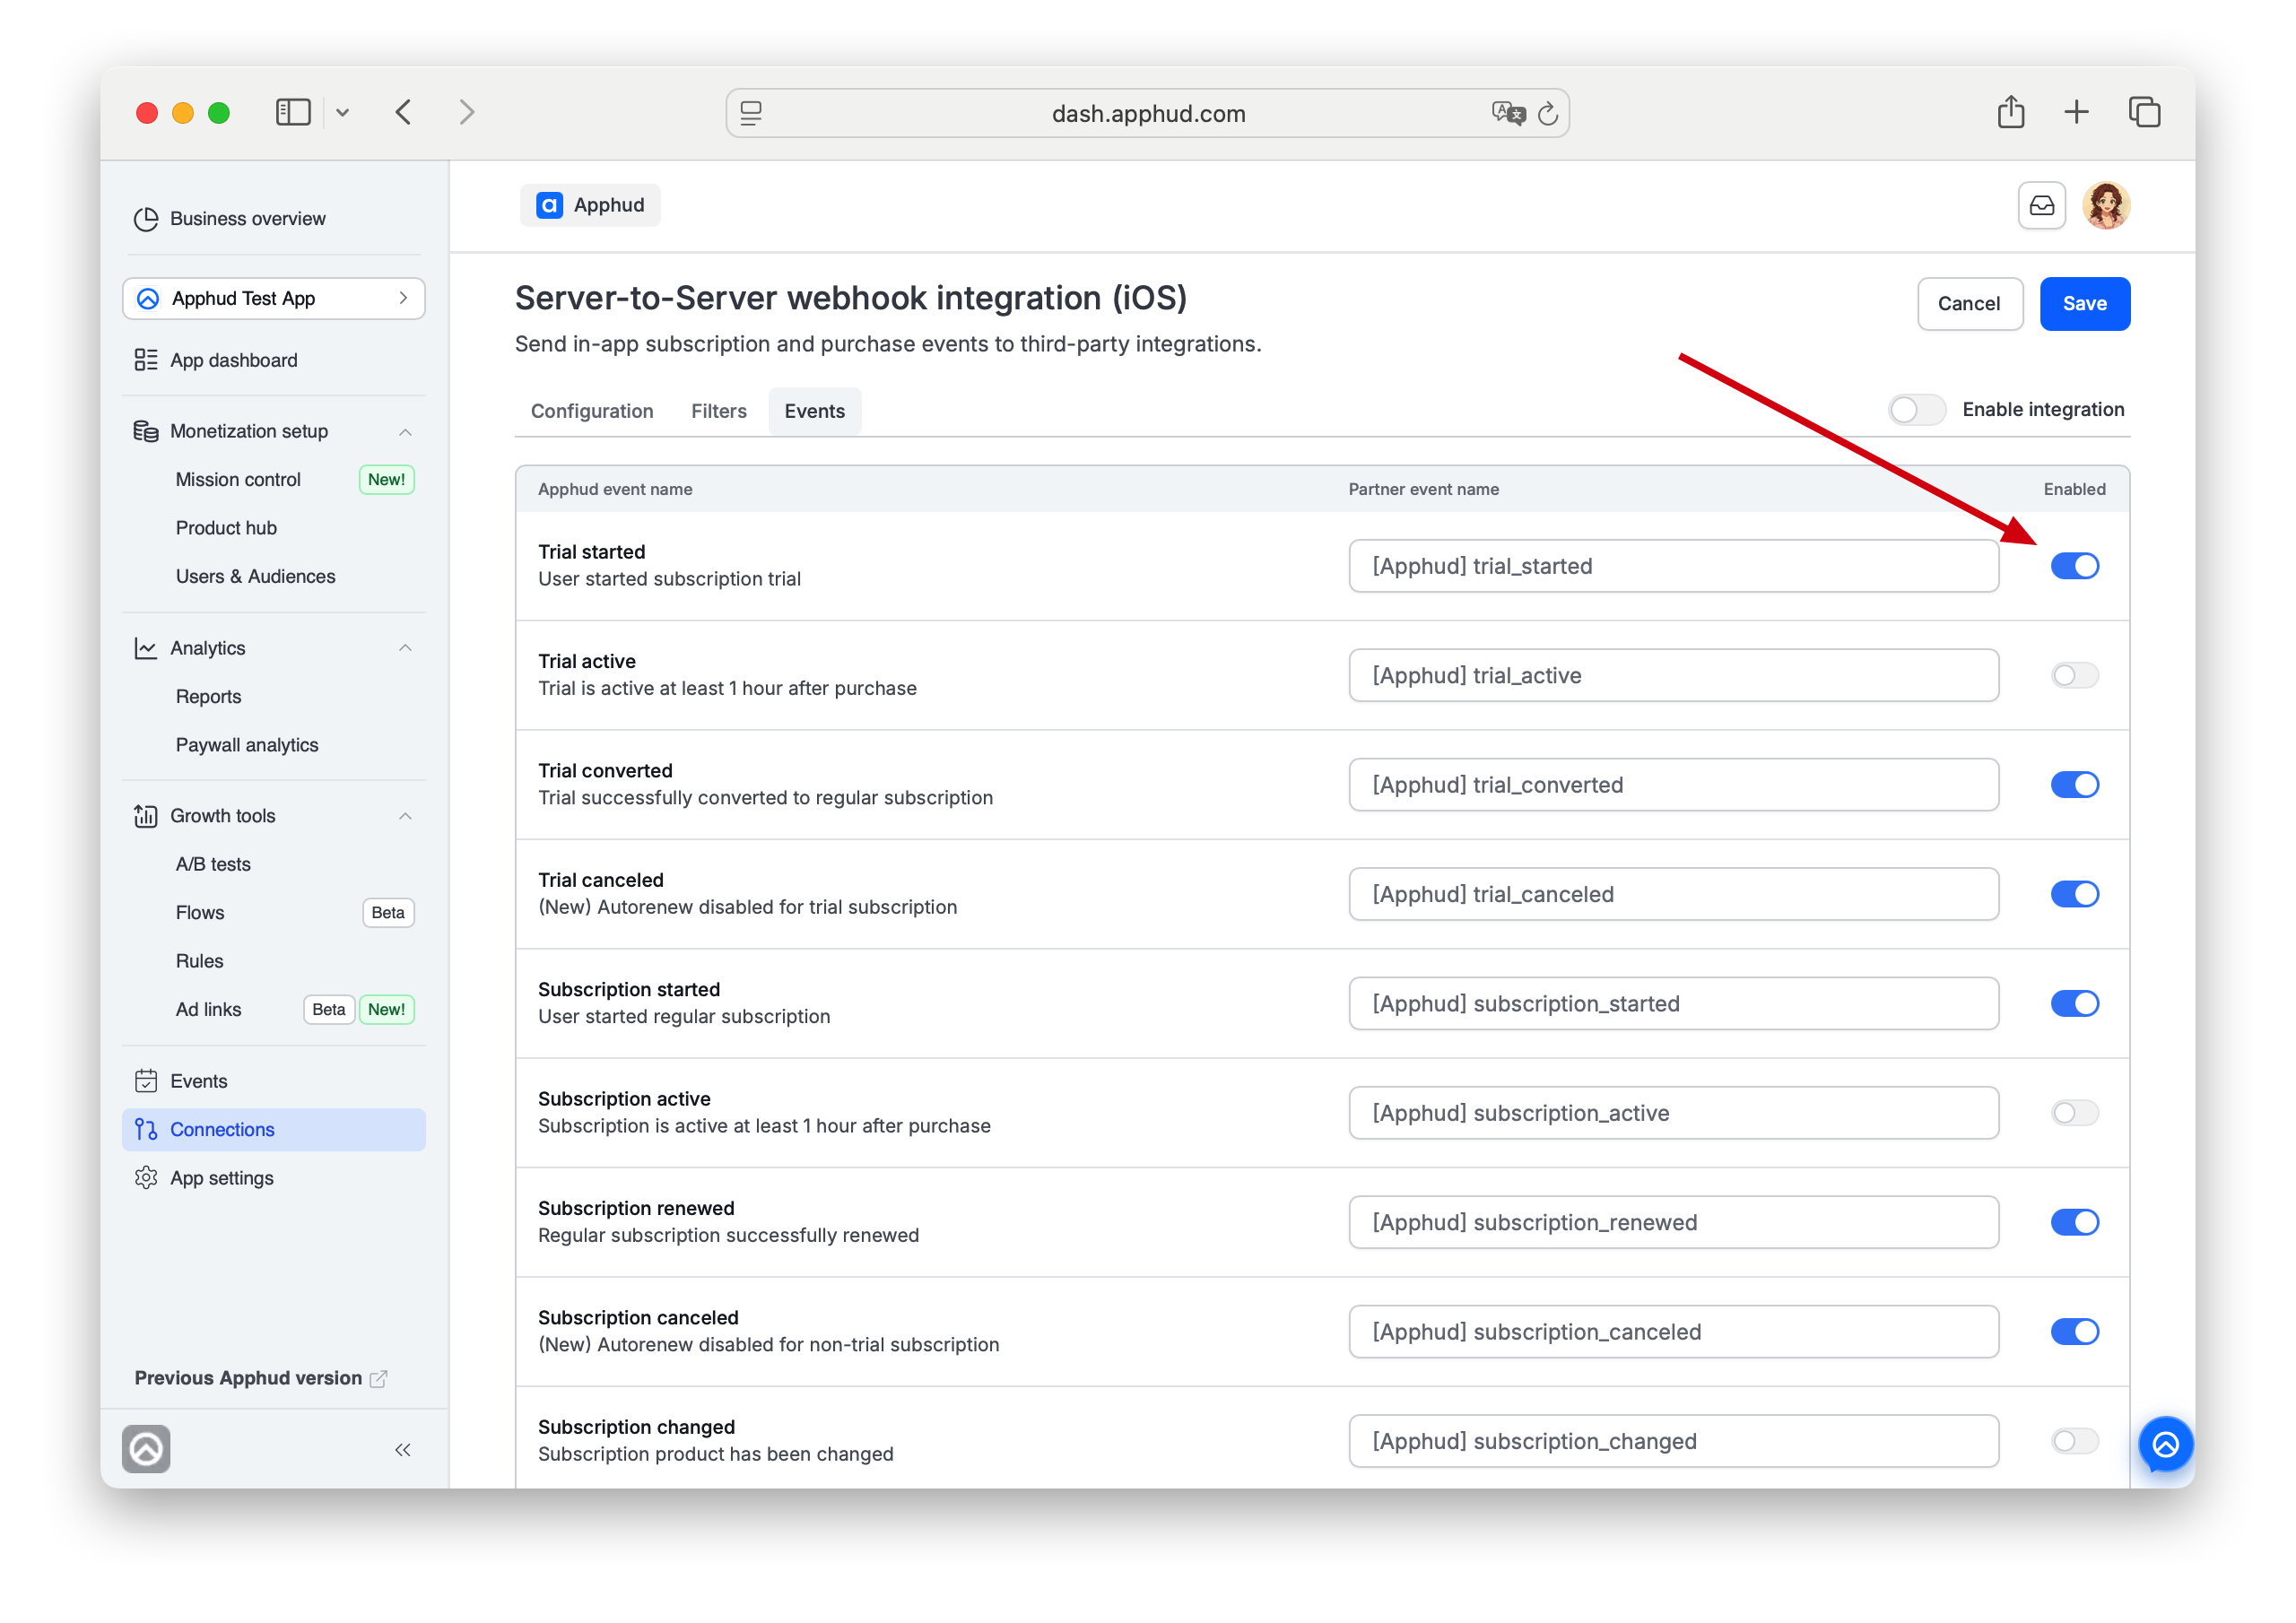Open the inbox notifications icon

click(x=2041, y=206)
